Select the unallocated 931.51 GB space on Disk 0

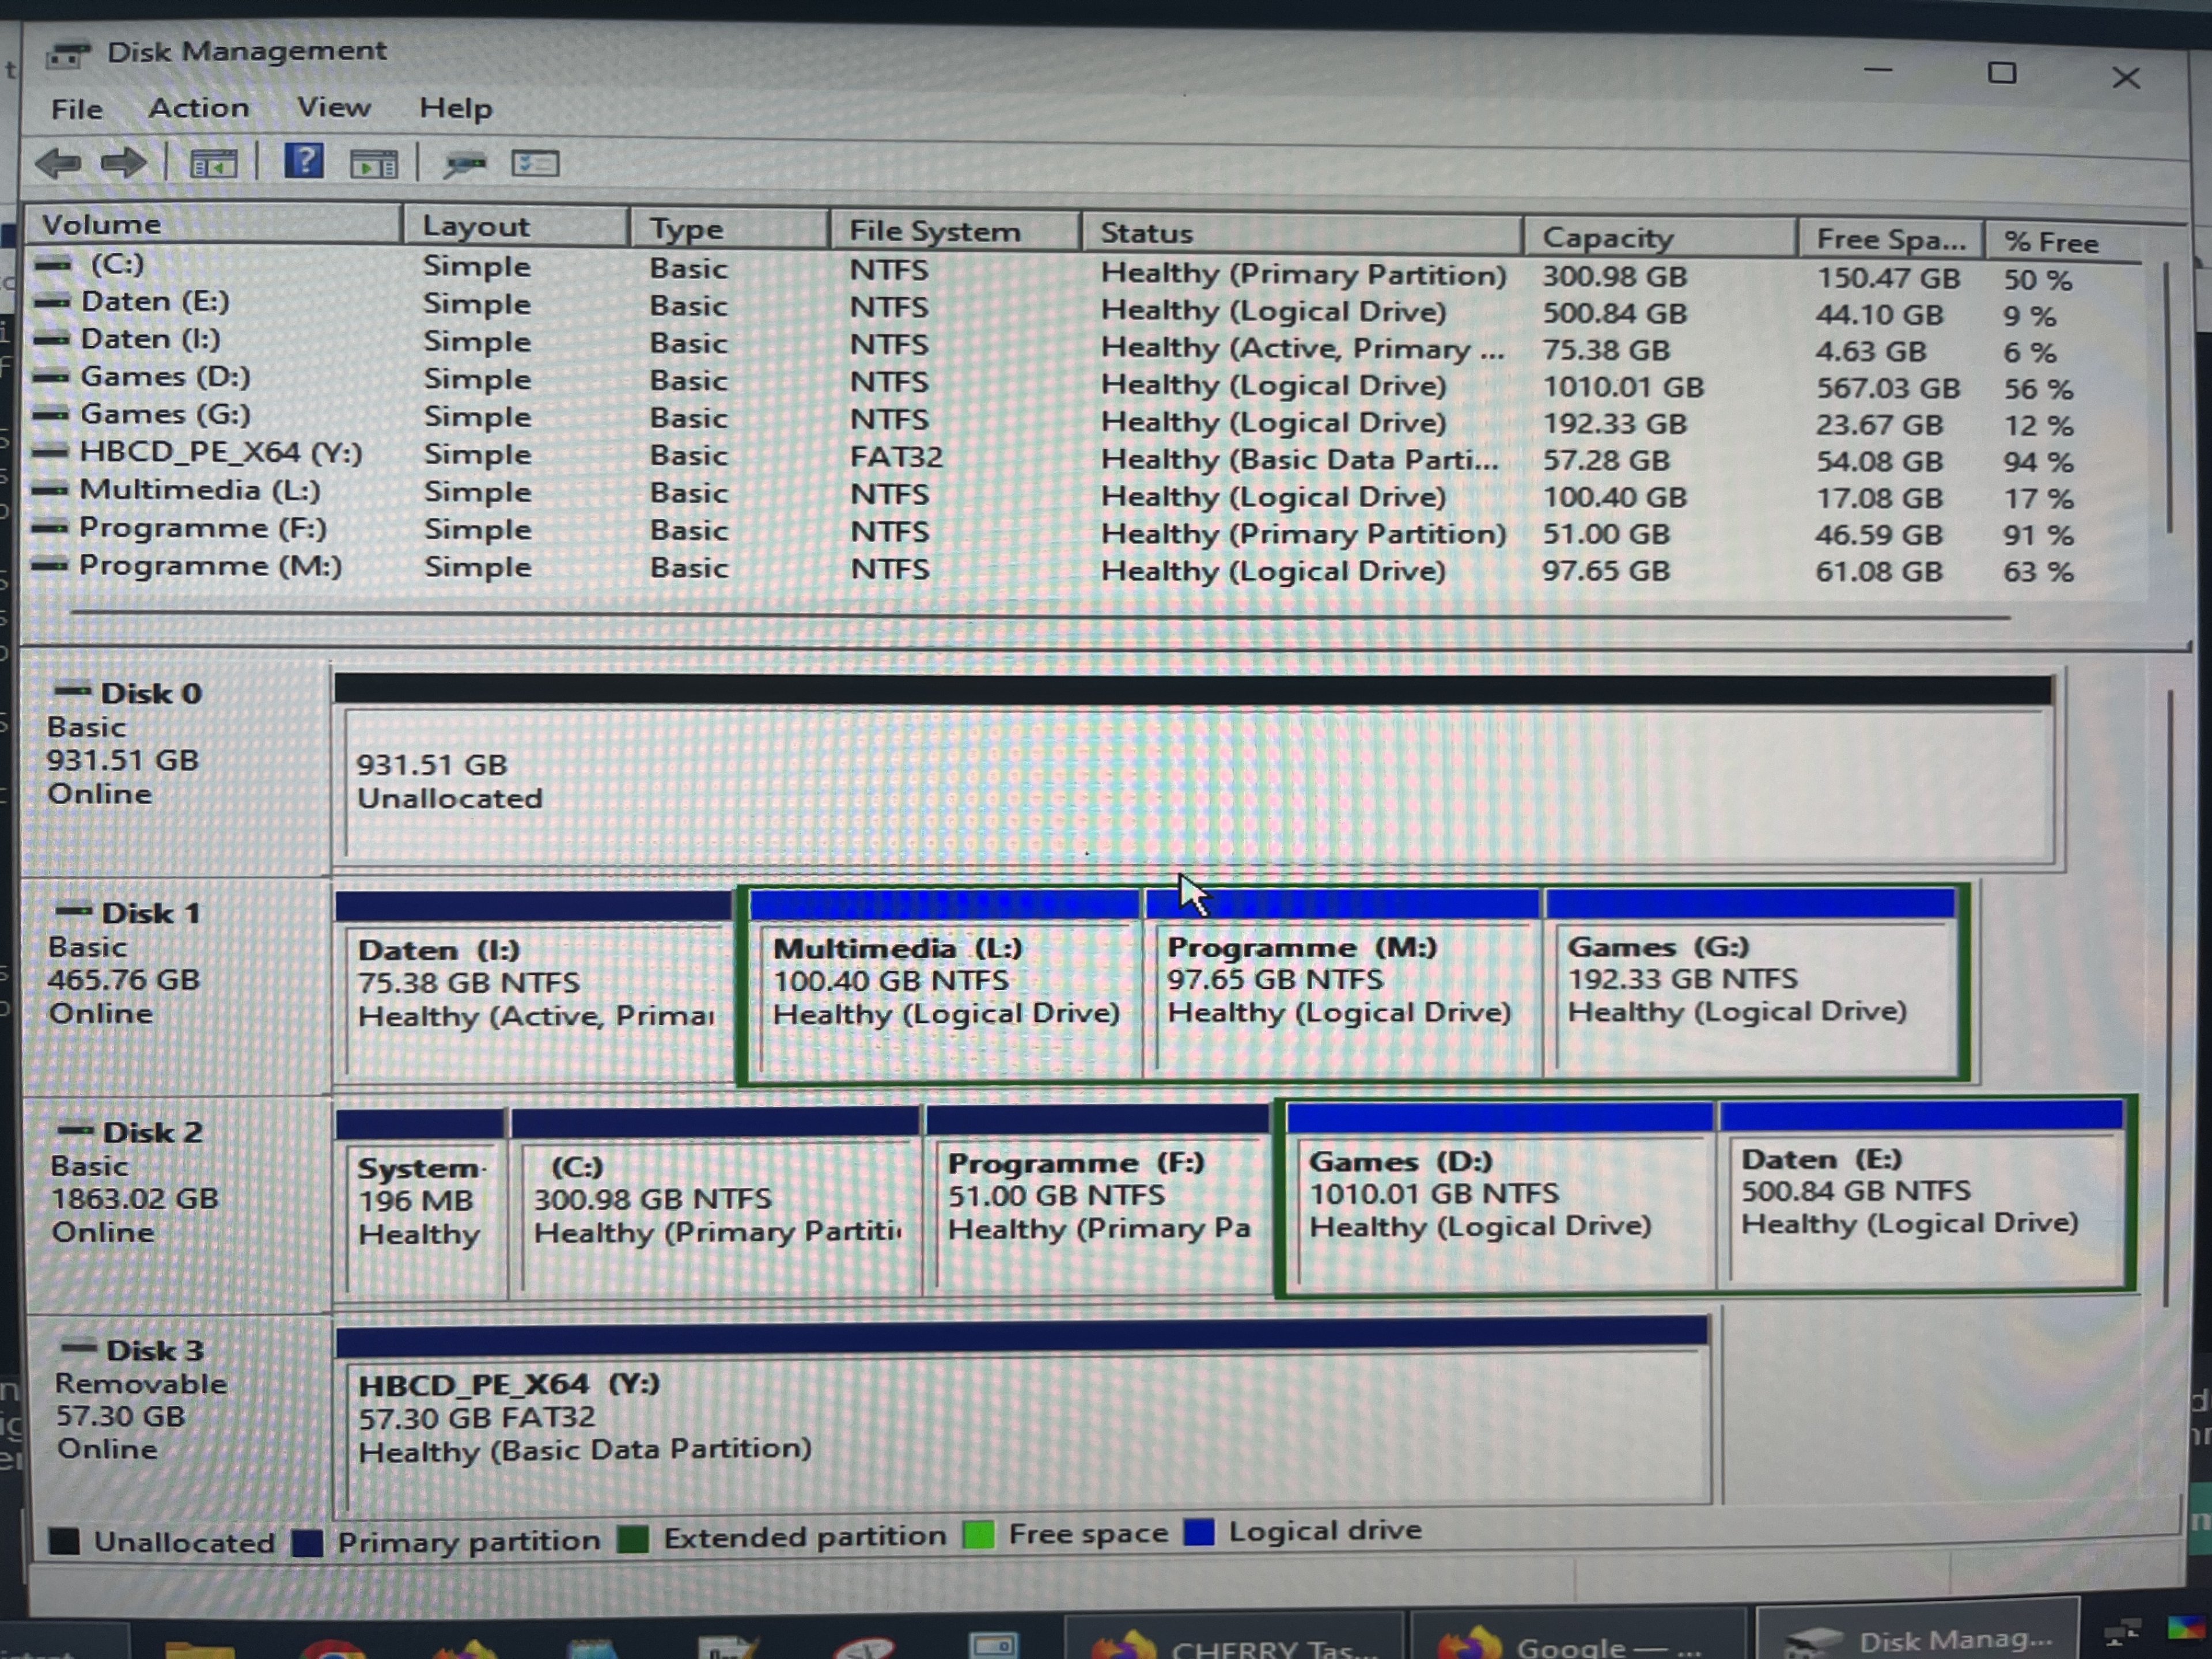pyautogui.click(x=1190, y=785)
